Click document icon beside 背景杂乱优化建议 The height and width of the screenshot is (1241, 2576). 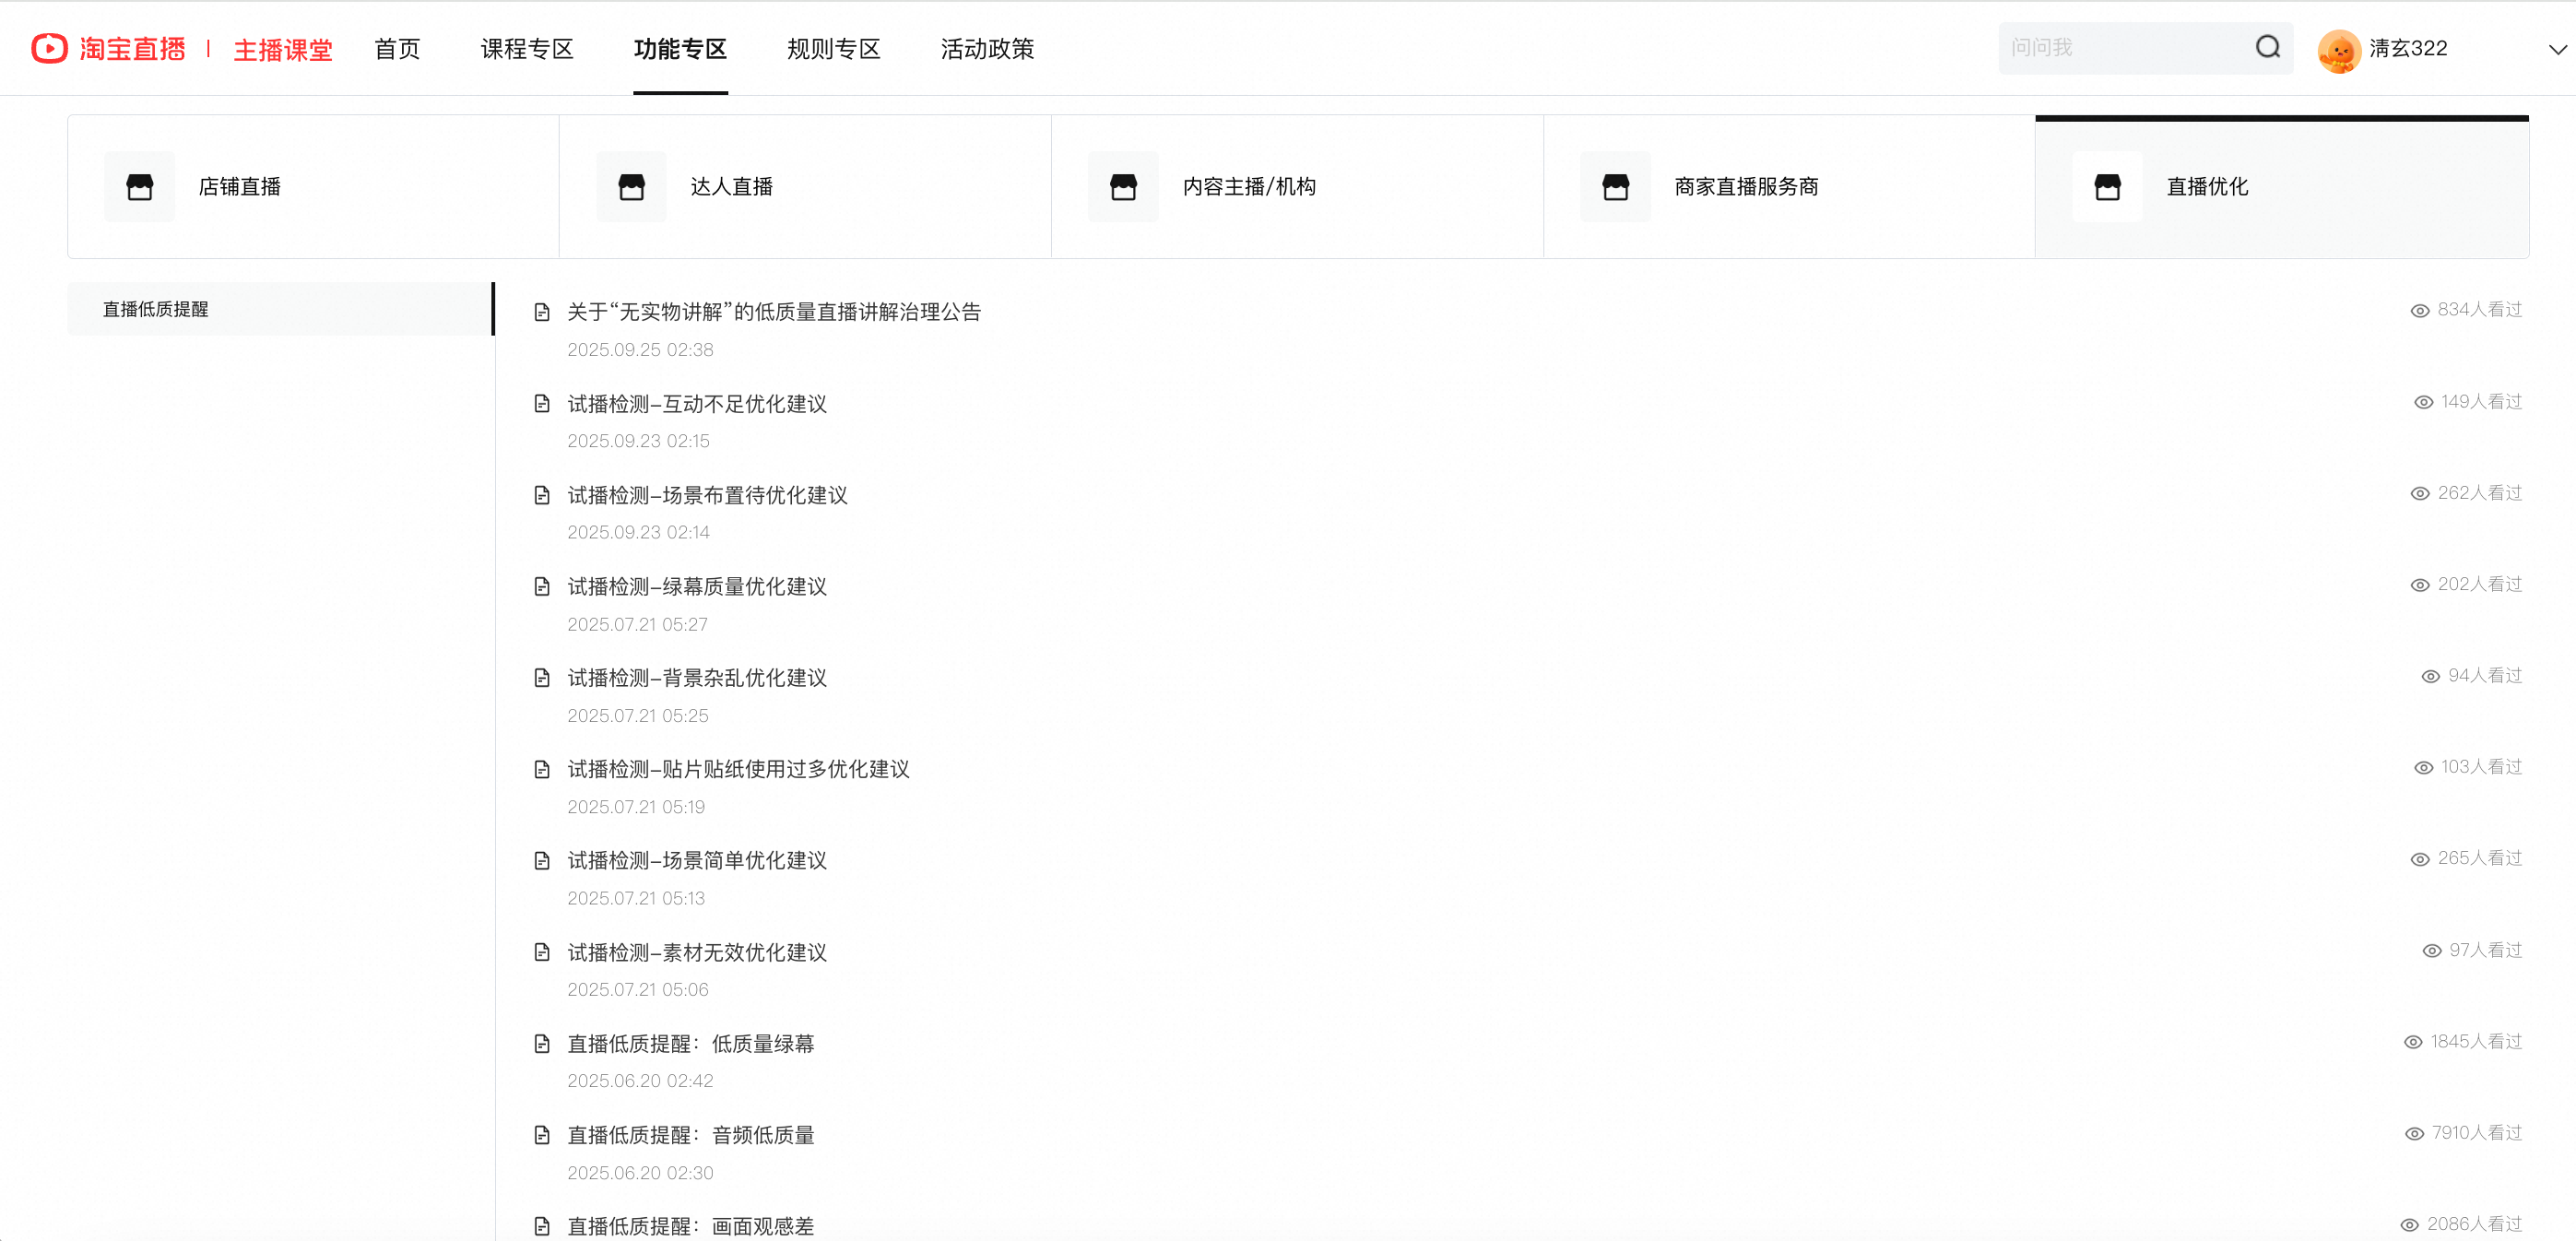click(542, 678)
